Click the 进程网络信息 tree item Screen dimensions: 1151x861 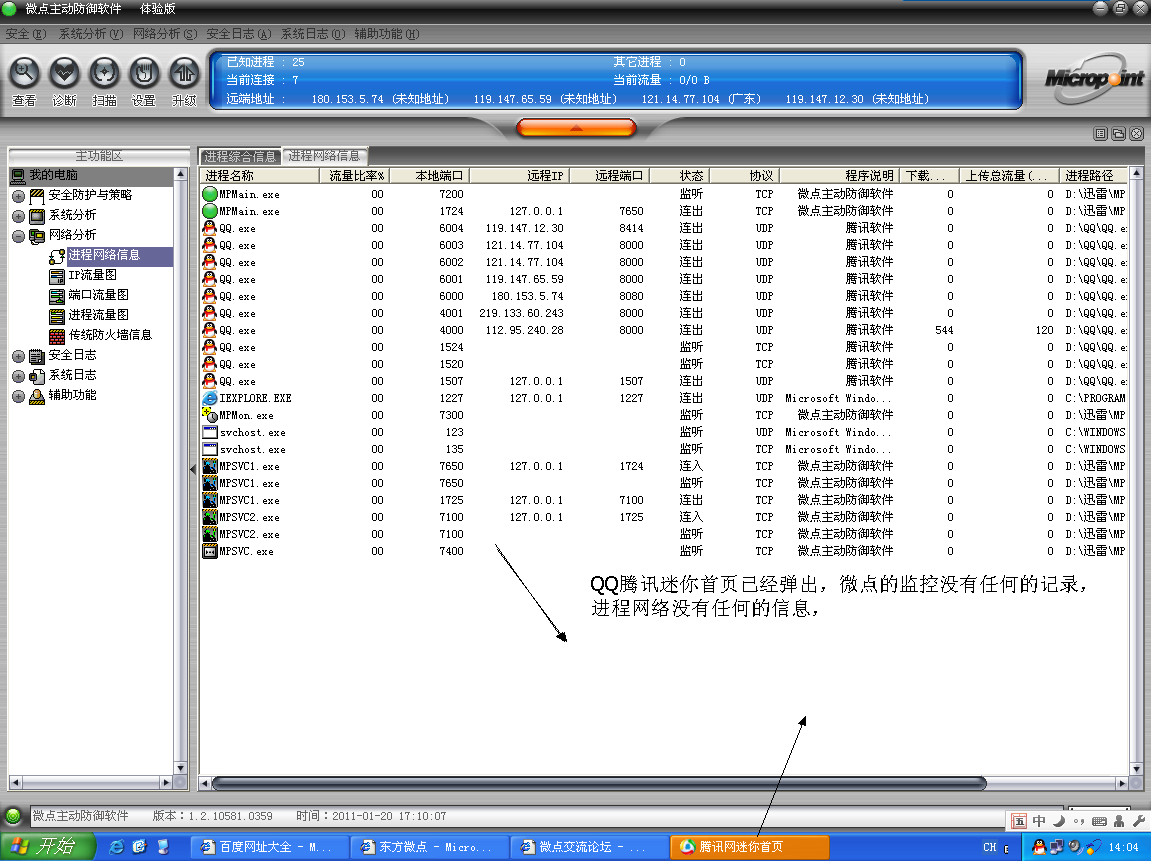click(x=104, y=255)
